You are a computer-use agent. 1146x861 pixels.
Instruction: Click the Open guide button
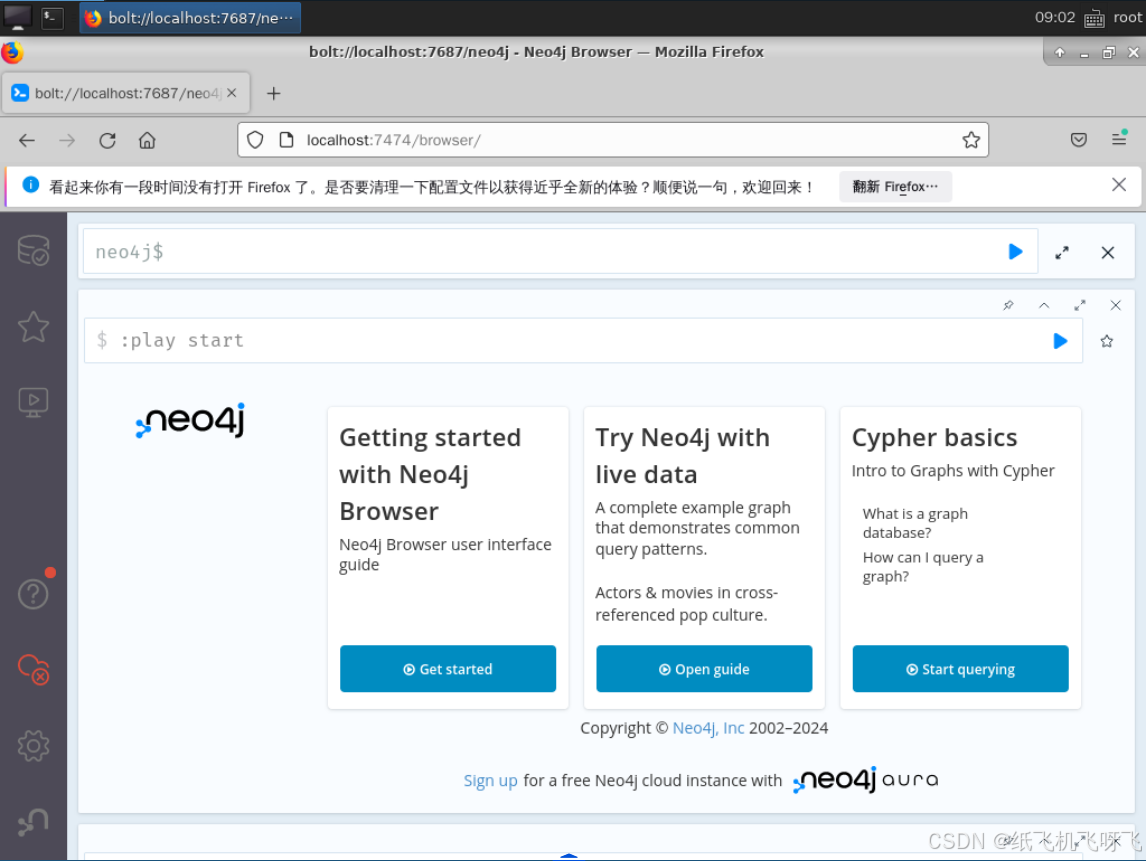pos(705,669)
